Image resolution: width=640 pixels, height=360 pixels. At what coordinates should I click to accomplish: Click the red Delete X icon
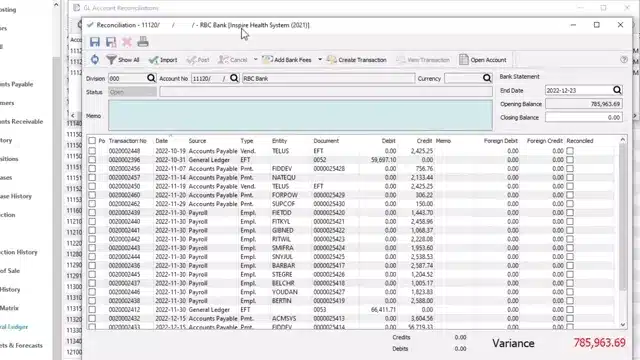(127, 42)
